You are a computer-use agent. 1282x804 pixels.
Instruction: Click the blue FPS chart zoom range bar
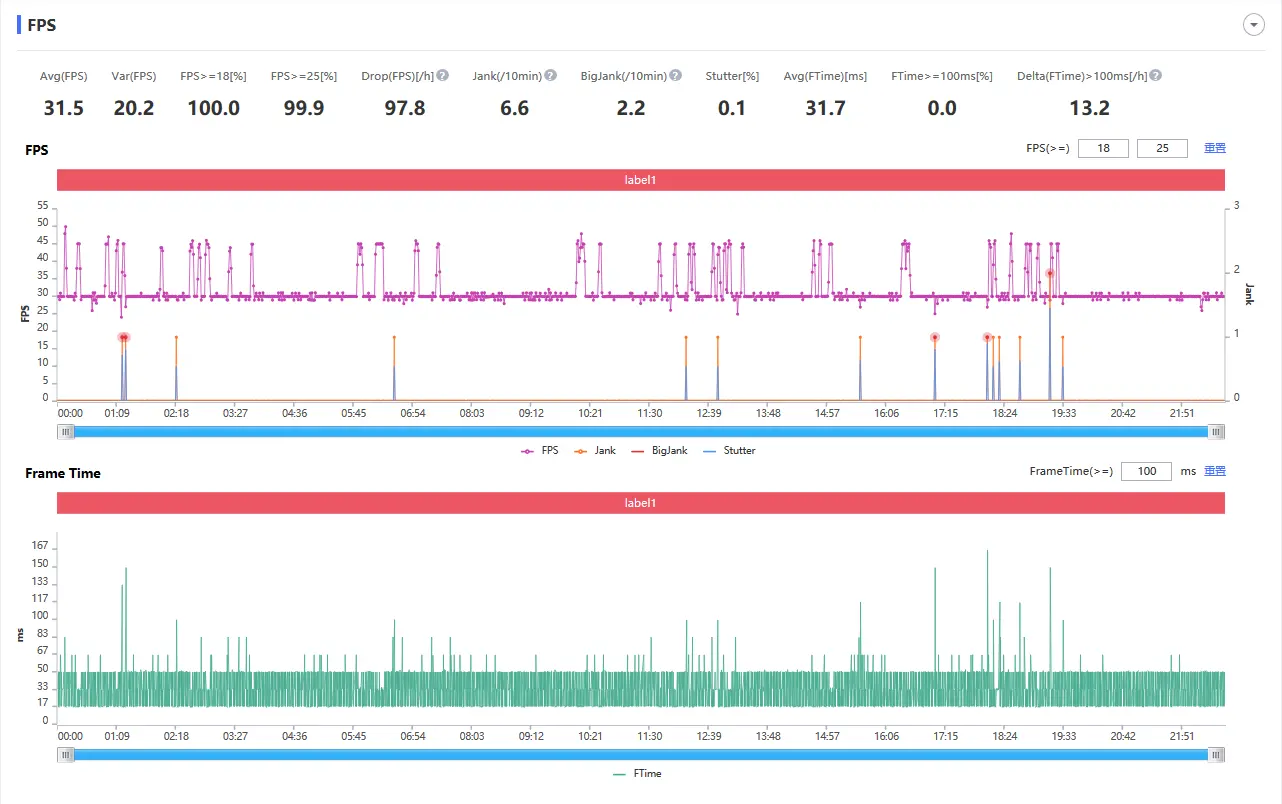[x=641, y=432]
